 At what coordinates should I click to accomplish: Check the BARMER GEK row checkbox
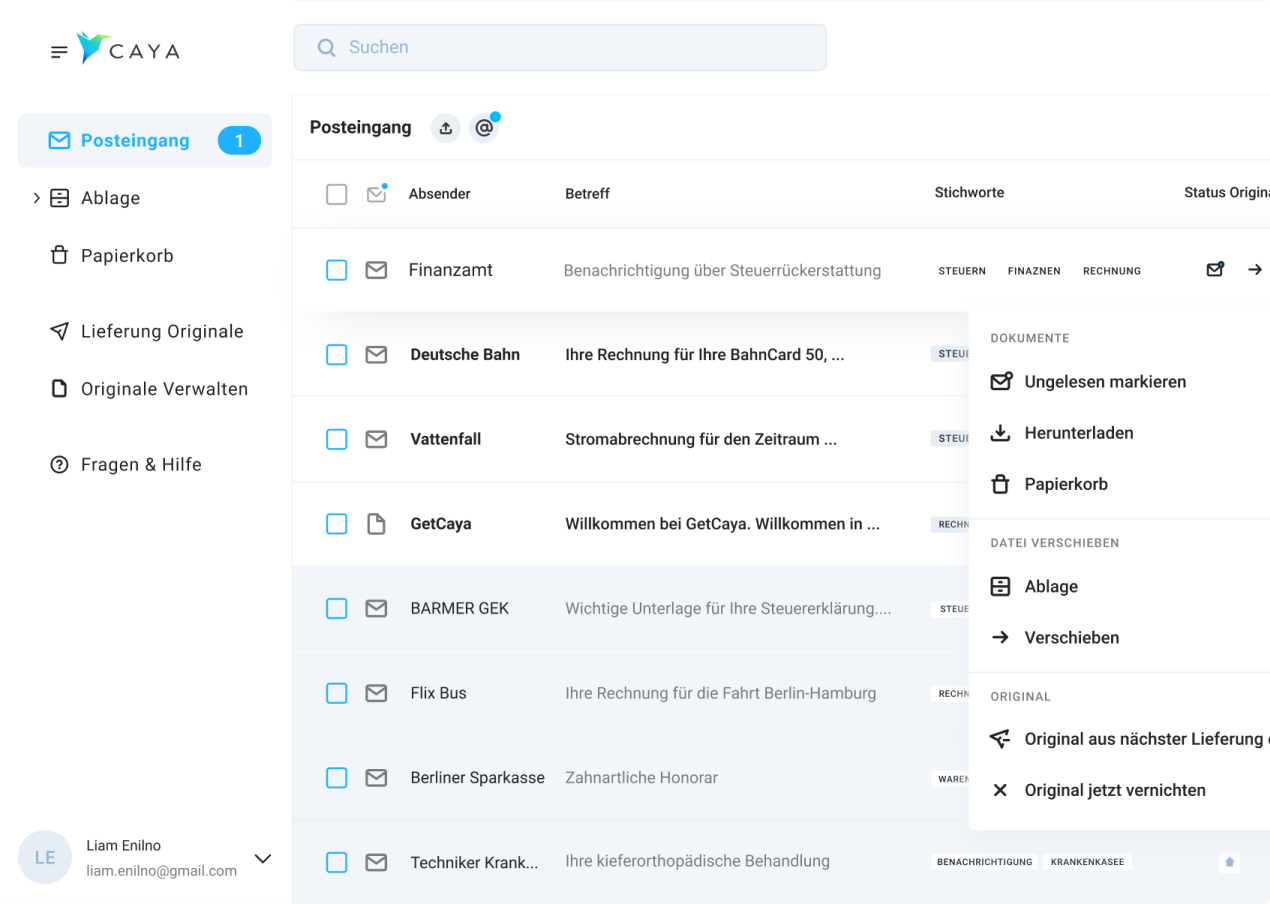[337, 608]
